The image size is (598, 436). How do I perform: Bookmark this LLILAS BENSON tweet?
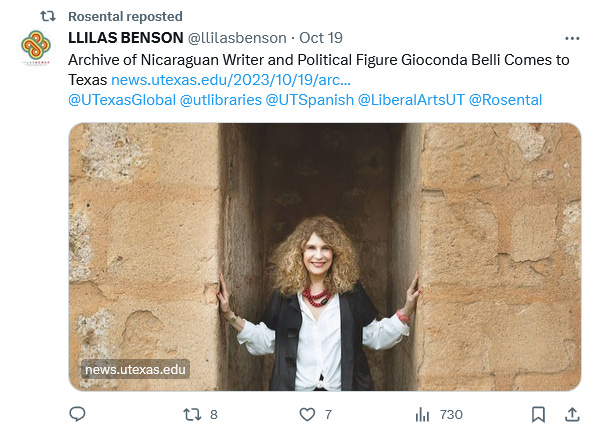point(538,414)
